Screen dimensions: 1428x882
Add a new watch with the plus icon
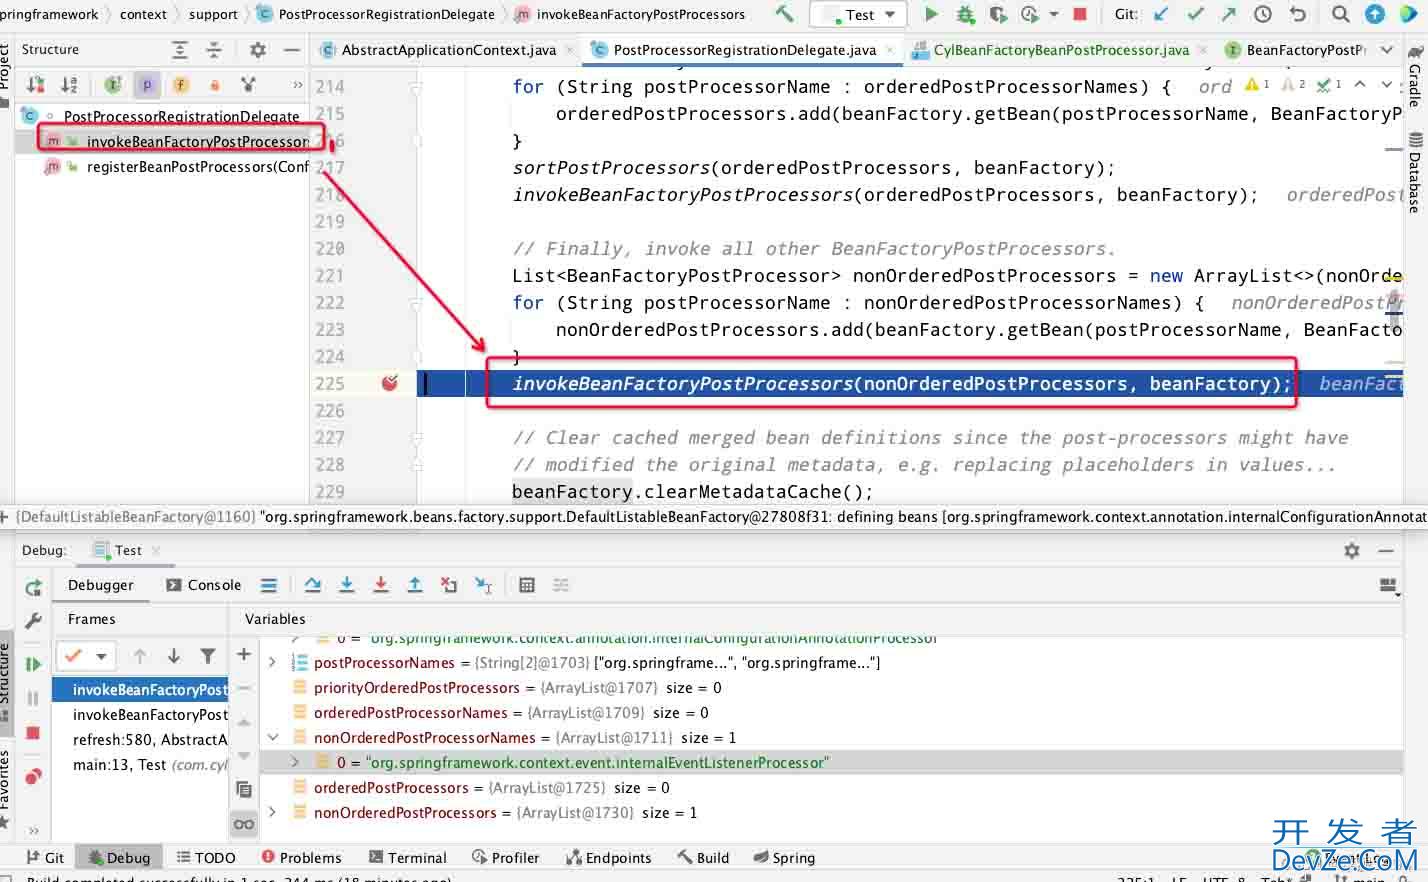243,654
